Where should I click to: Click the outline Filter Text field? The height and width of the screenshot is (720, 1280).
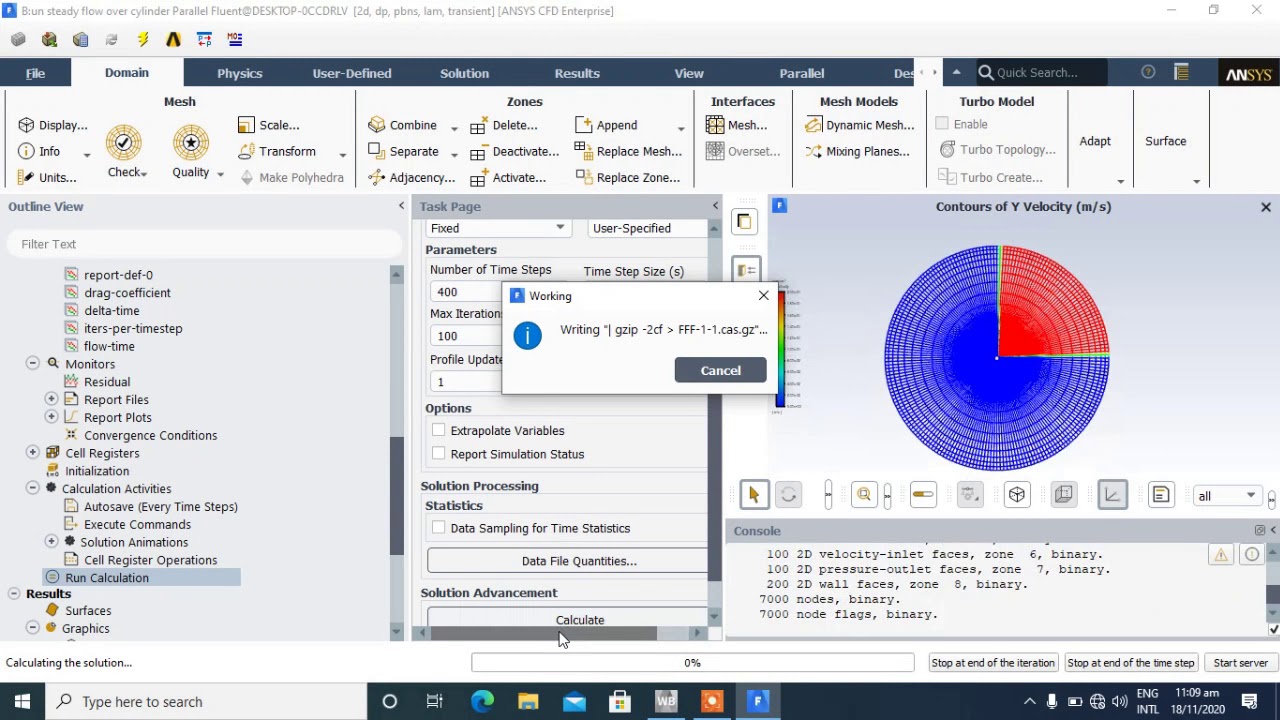(205, 244)
